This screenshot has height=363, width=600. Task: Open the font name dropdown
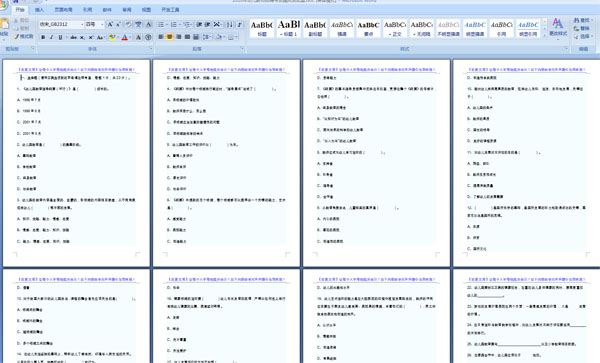[x=82, y=24]
